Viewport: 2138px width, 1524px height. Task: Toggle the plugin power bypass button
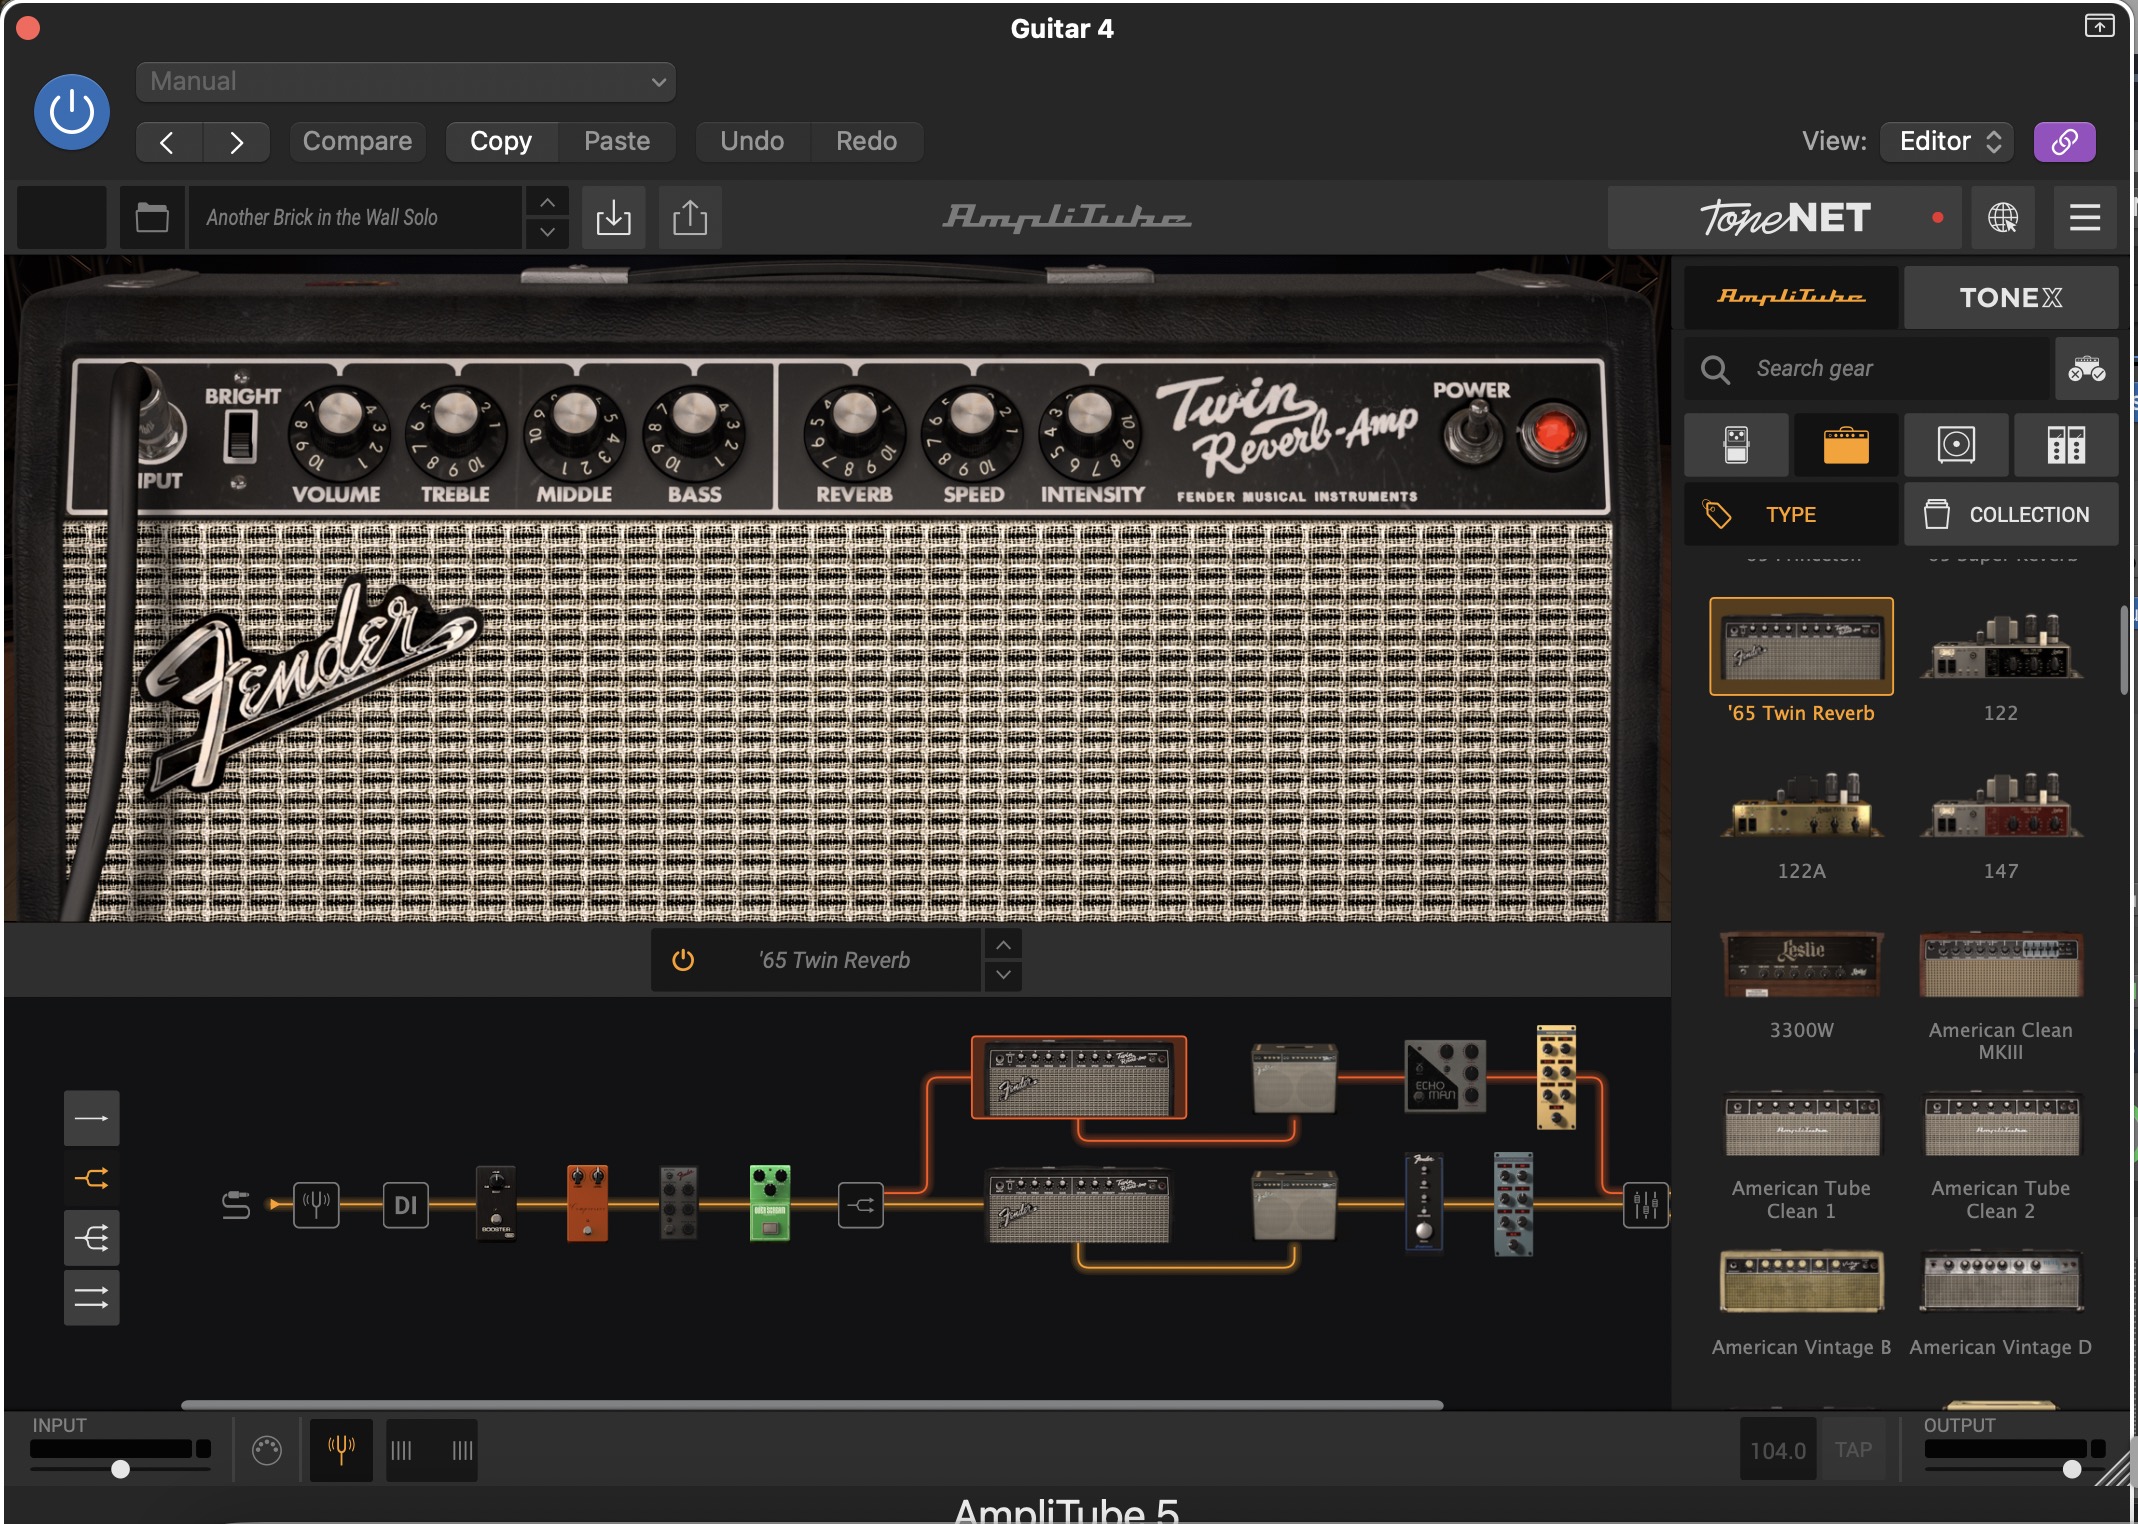click(72, 112)
